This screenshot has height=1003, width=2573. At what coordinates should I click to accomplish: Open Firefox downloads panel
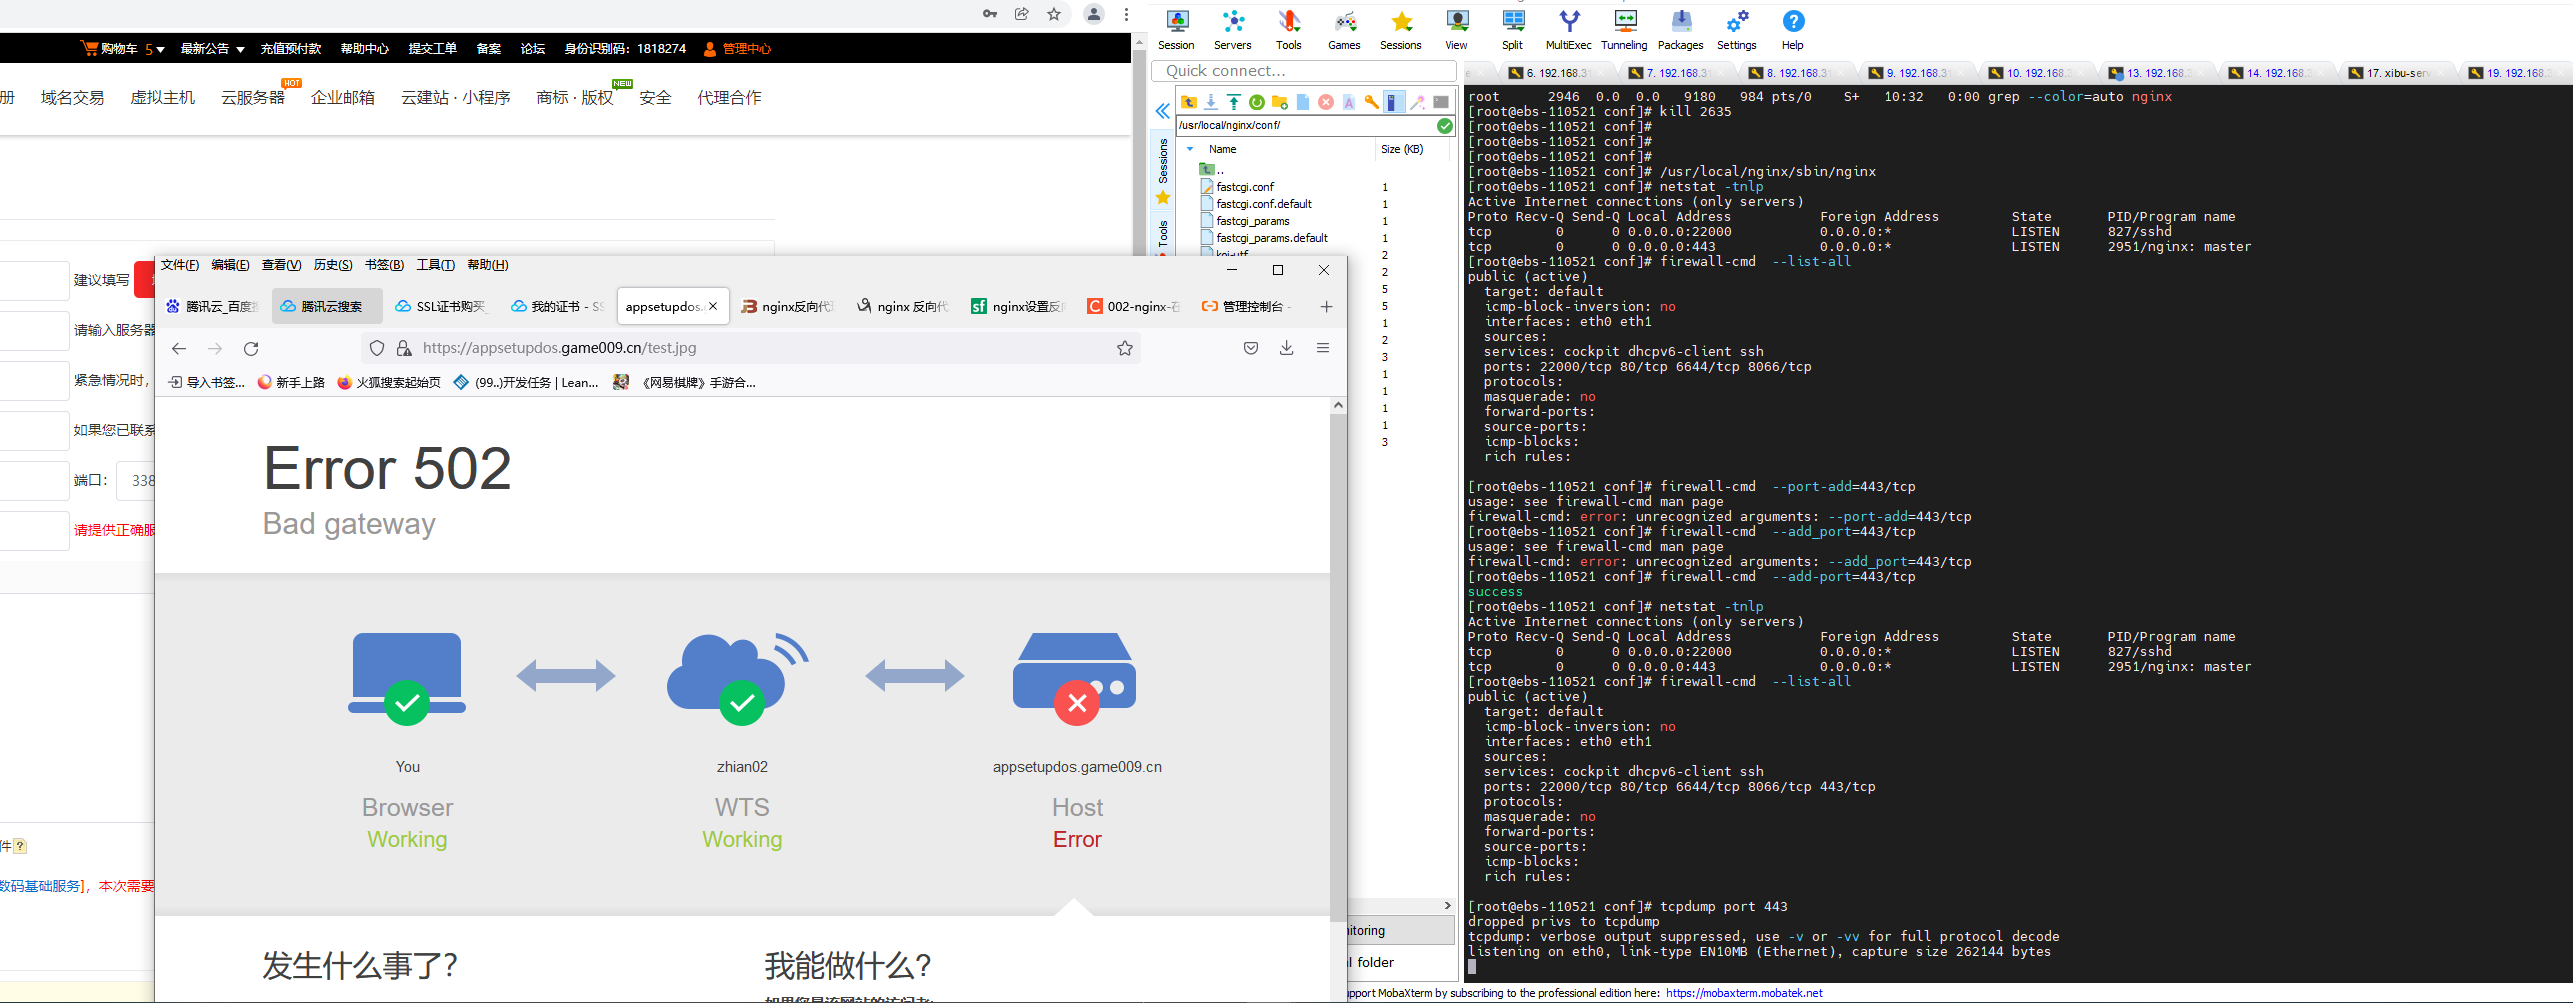(1287, 348)
